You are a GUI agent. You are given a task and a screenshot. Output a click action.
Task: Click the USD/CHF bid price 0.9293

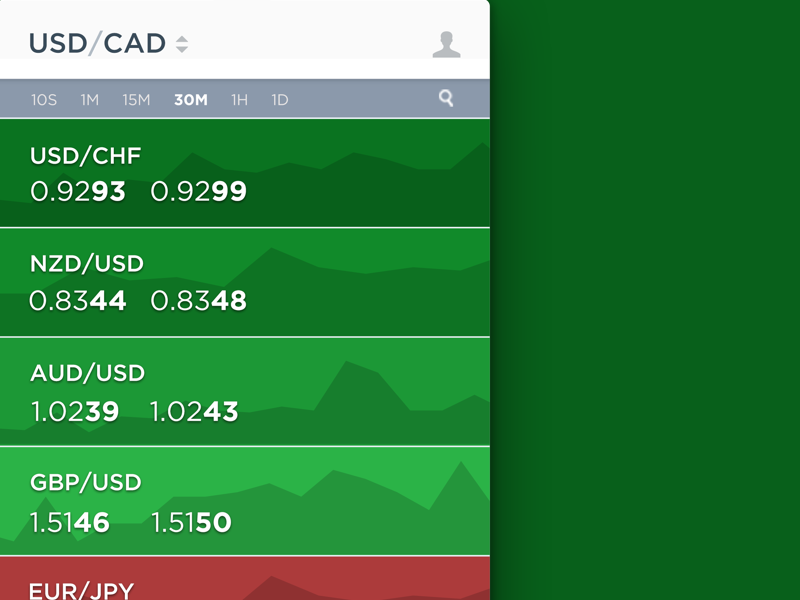(78, 192)
